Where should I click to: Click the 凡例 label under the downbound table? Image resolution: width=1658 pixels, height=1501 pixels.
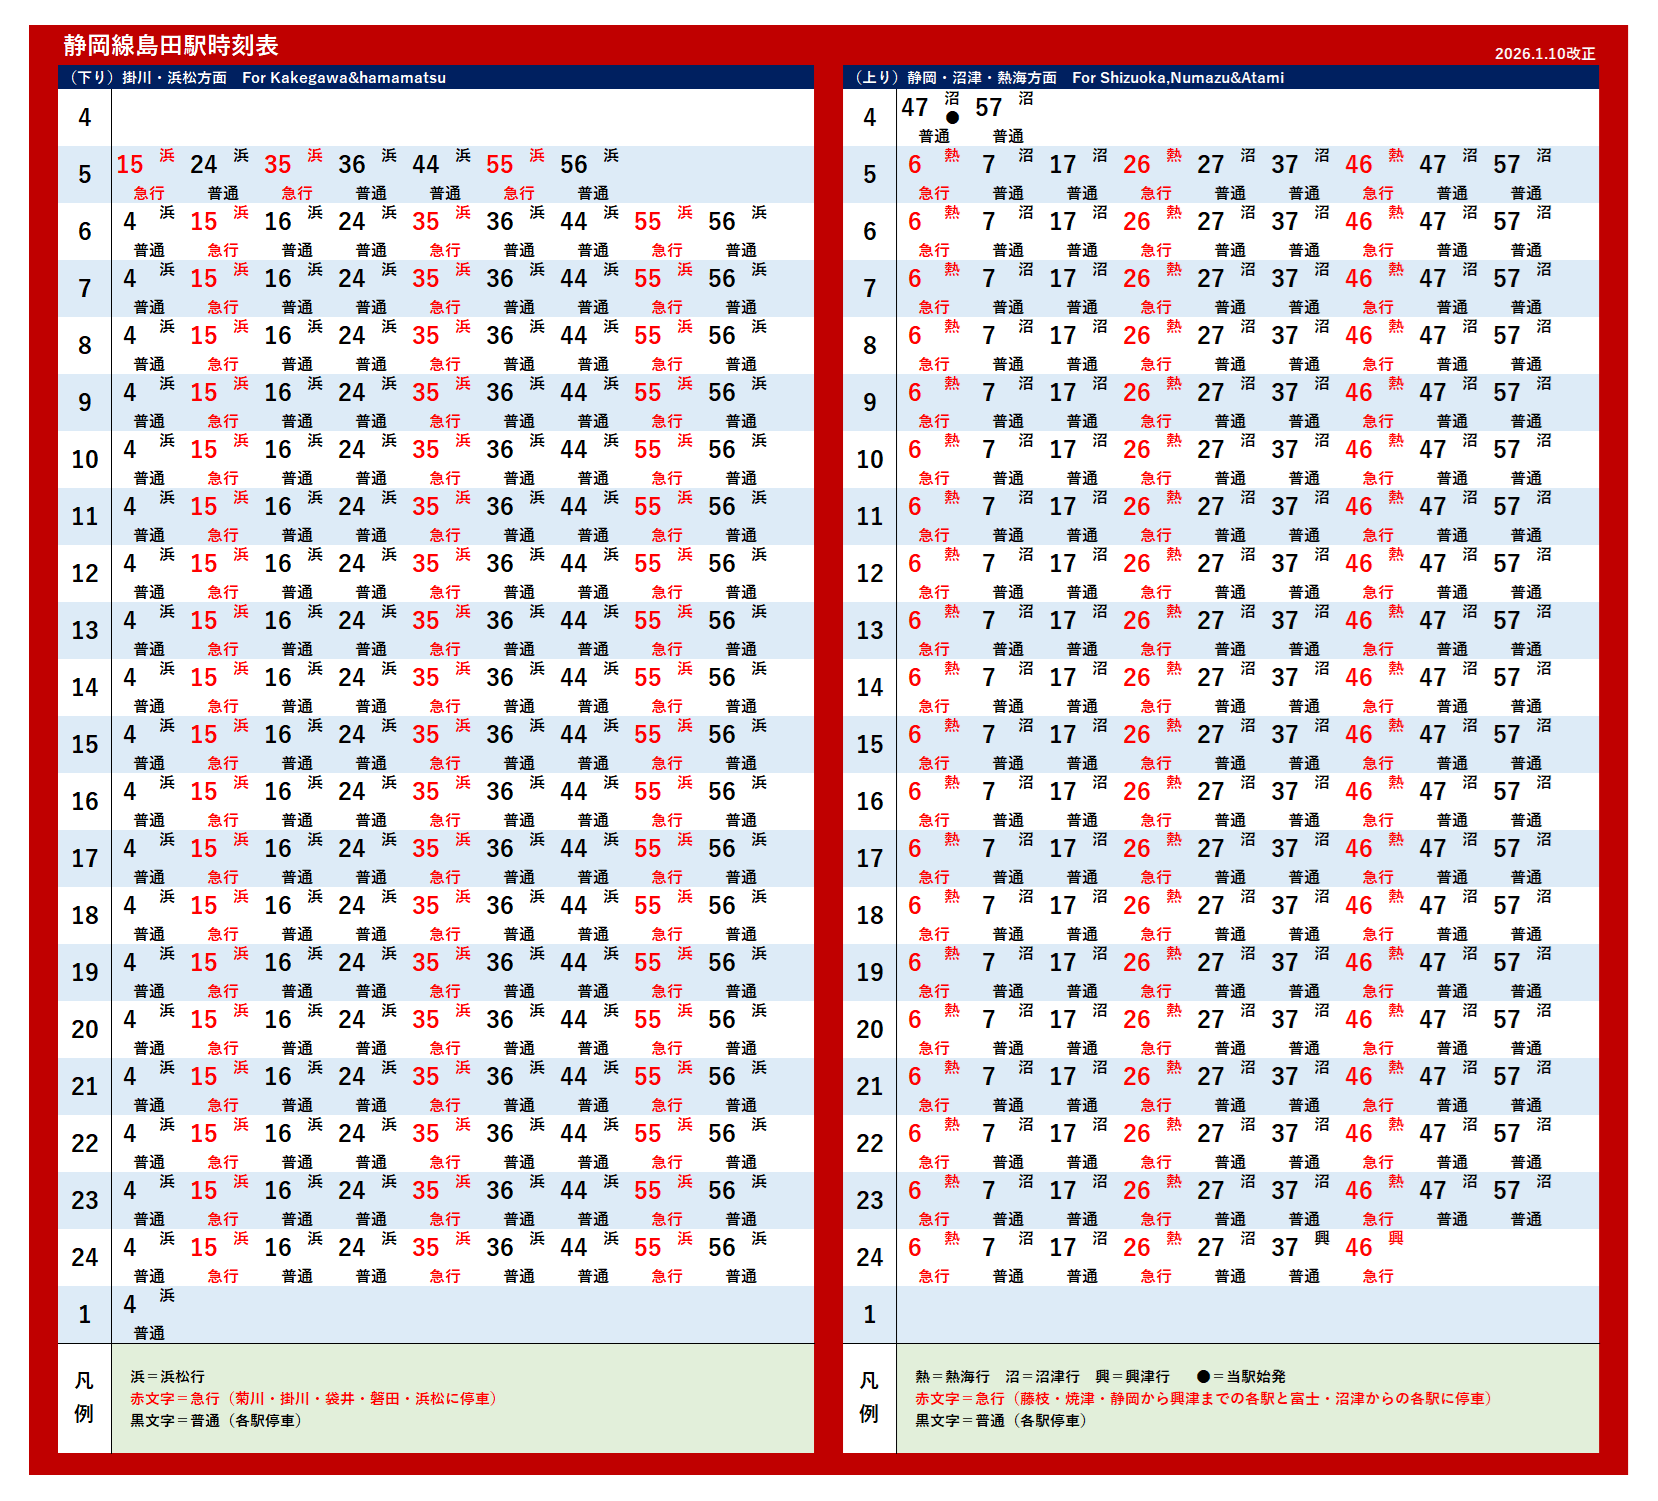pos(85,1397)
